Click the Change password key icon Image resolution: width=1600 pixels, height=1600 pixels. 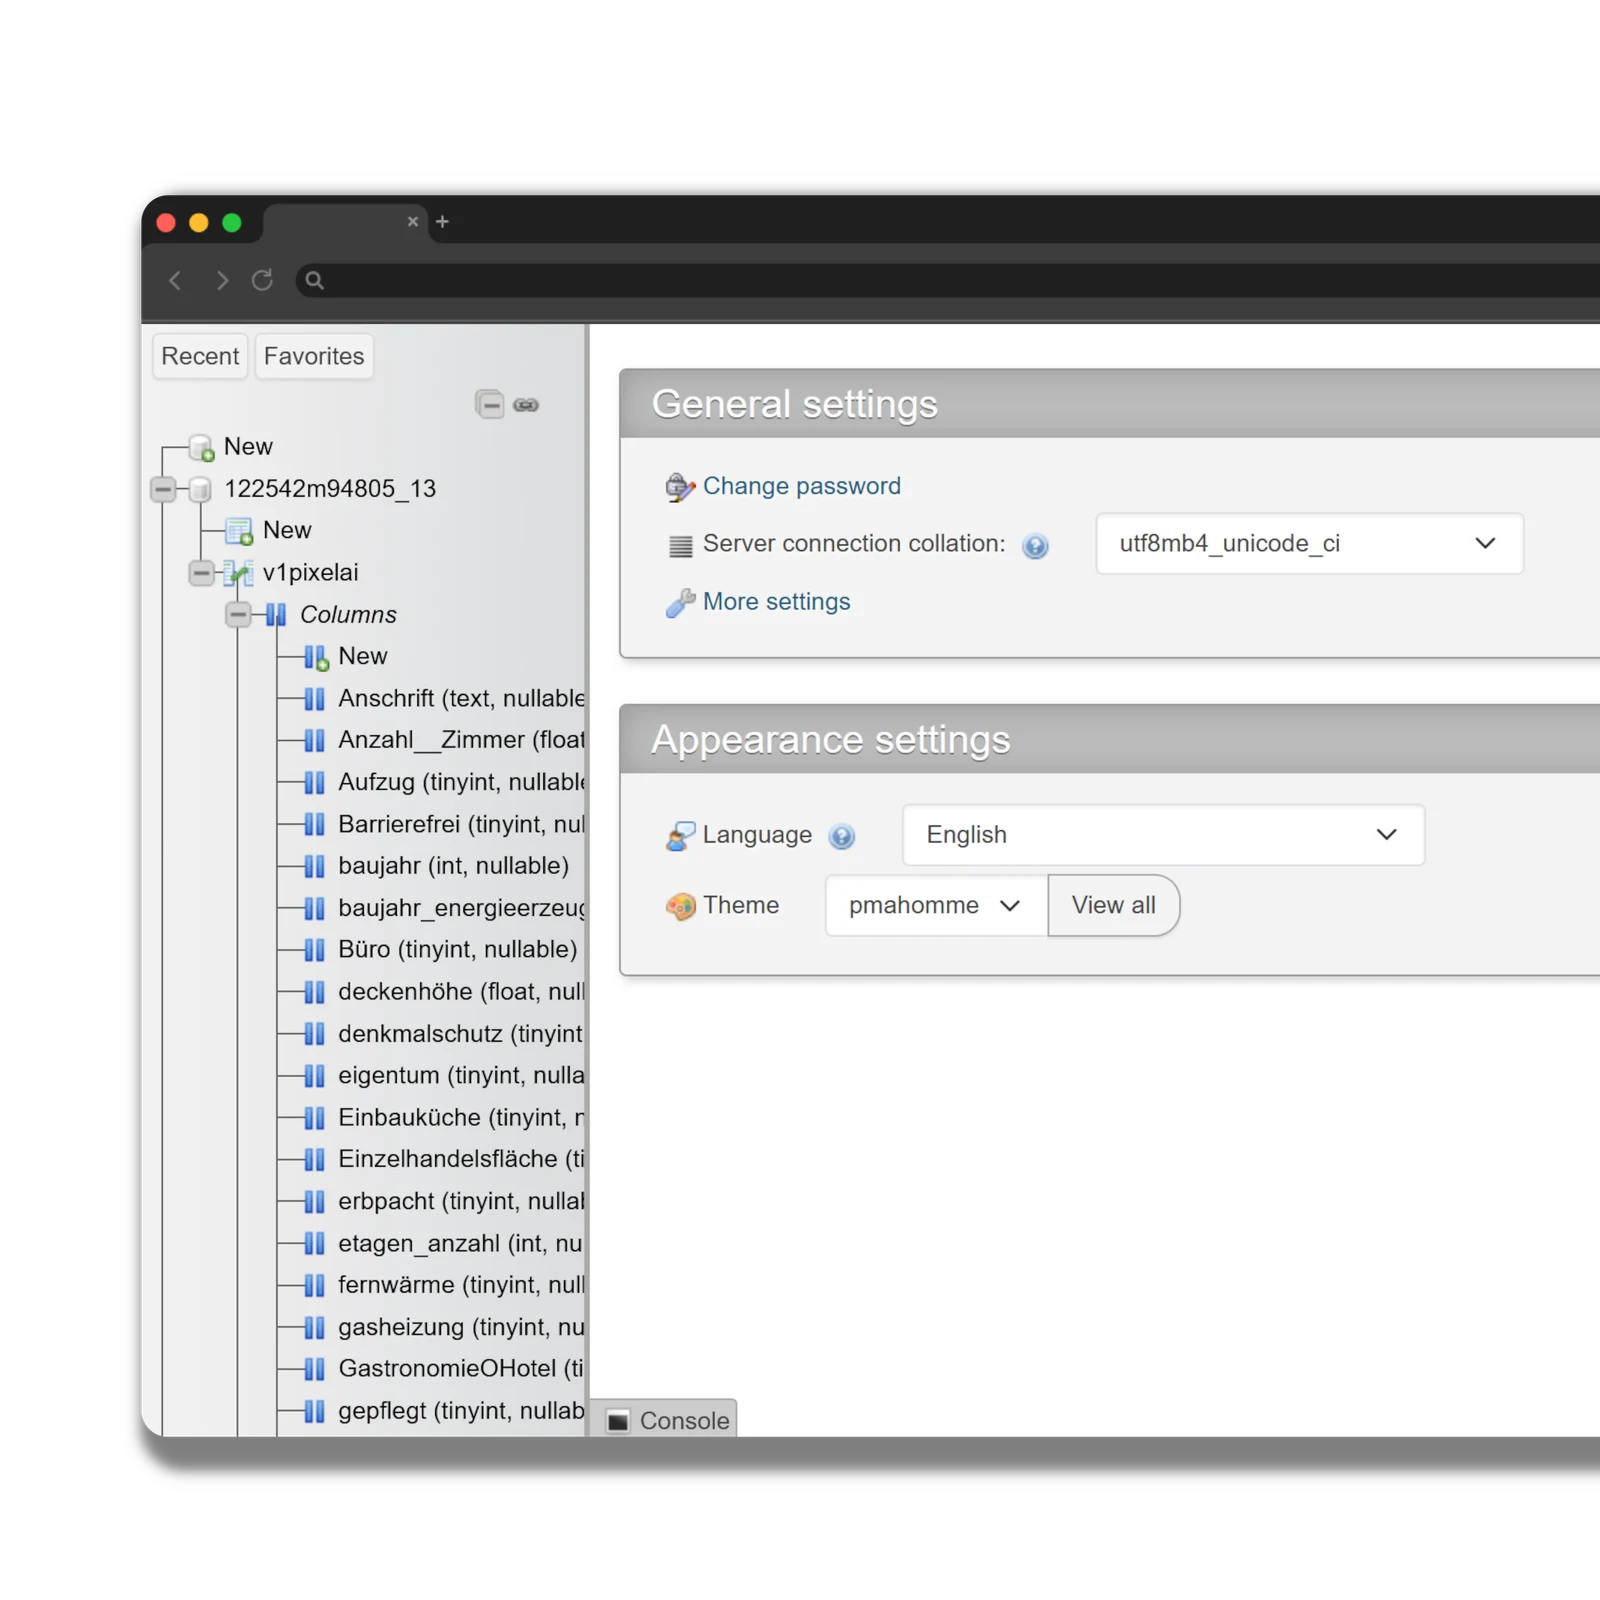tap(680, 487)
